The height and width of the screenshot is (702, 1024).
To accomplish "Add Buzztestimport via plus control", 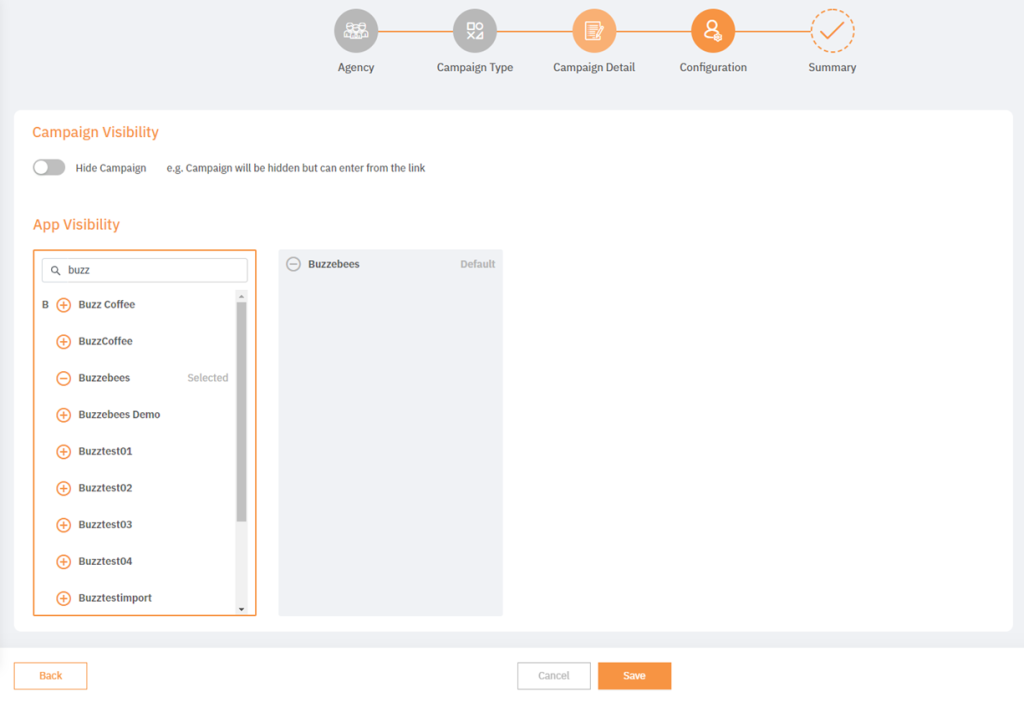I will 62,597.
